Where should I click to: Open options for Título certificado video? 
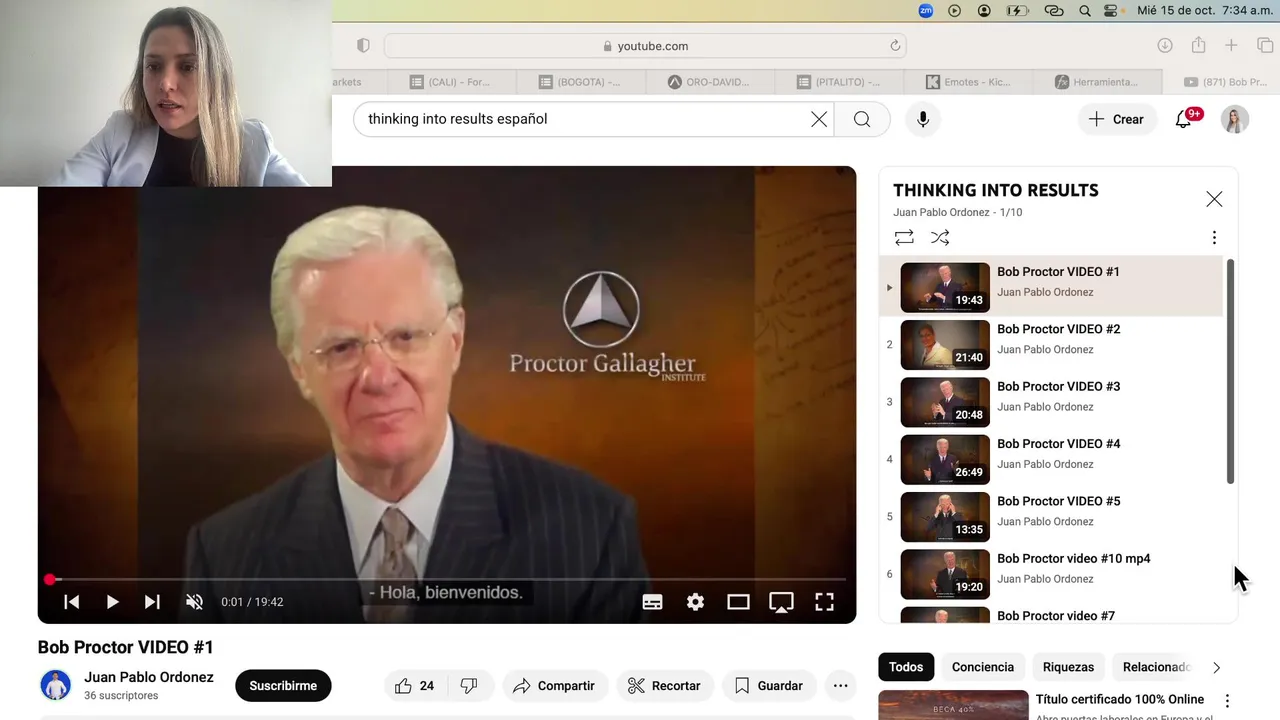click(1227, 701)
